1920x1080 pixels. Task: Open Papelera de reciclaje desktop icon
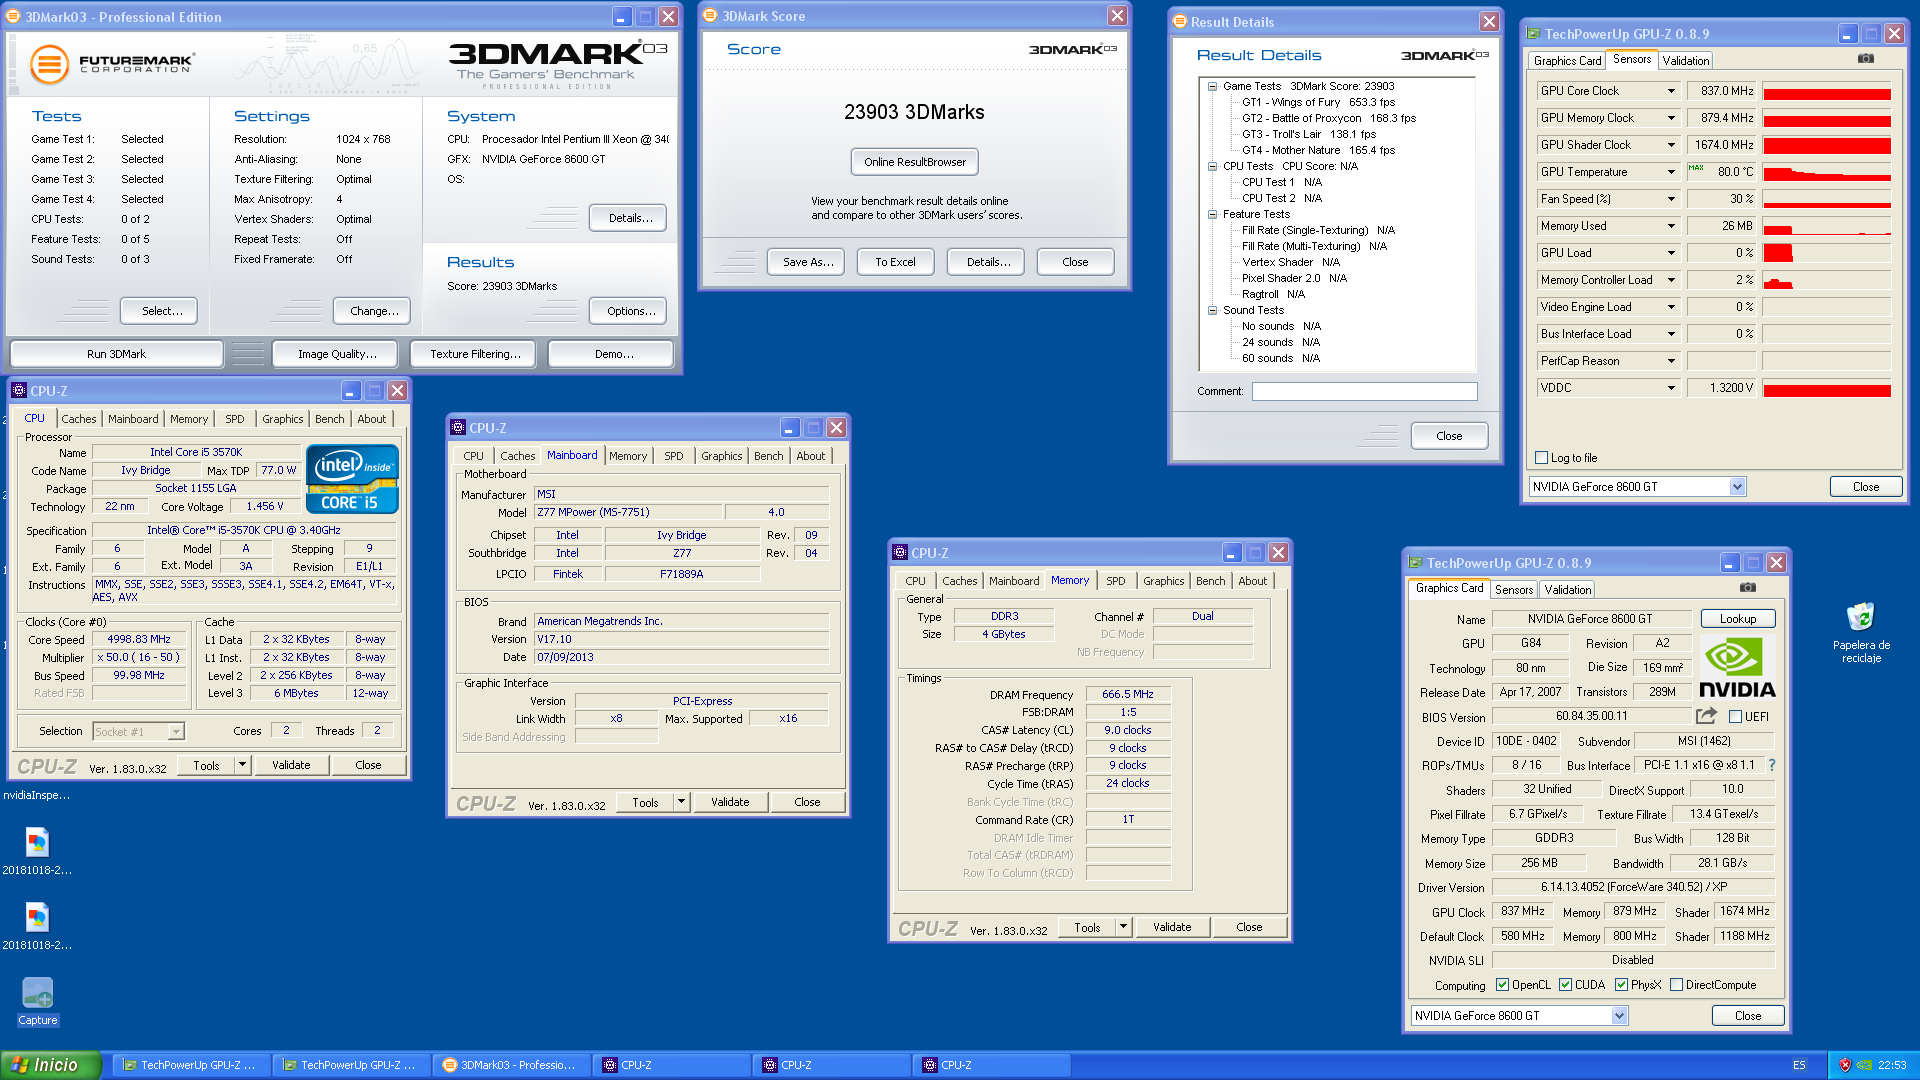1861,632
